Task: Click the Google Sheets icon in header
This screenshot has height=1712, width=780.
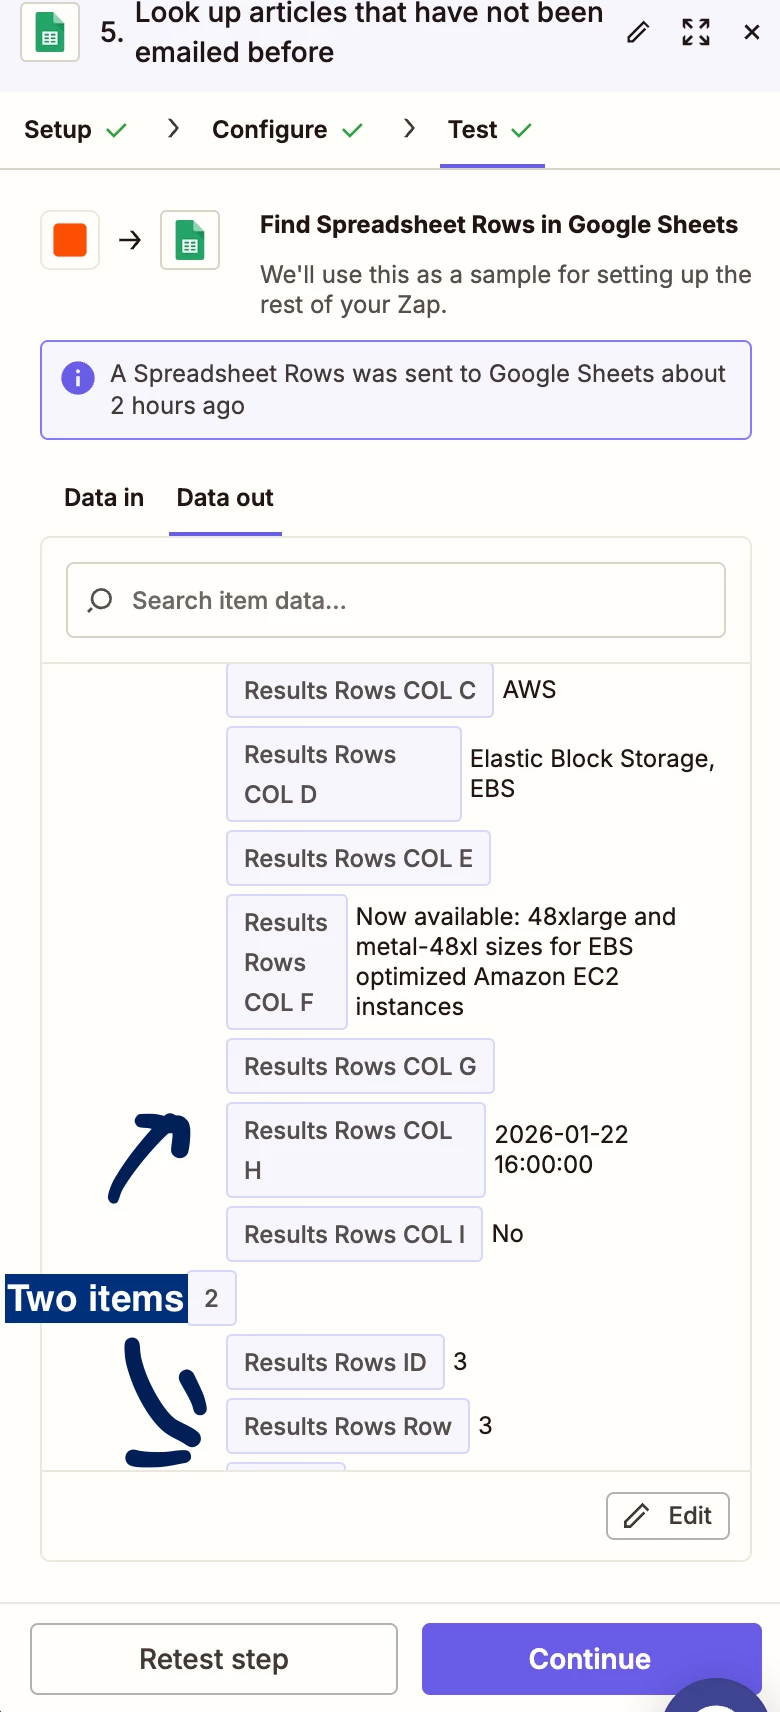Action: [x=50, y=33]
